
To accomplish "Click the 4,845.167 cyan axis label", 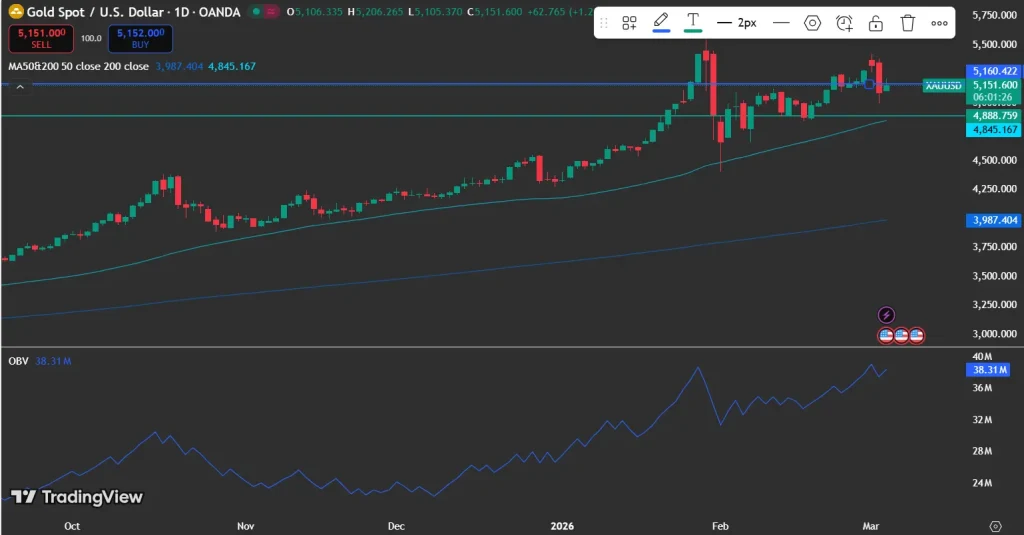I will pos(994,129).
